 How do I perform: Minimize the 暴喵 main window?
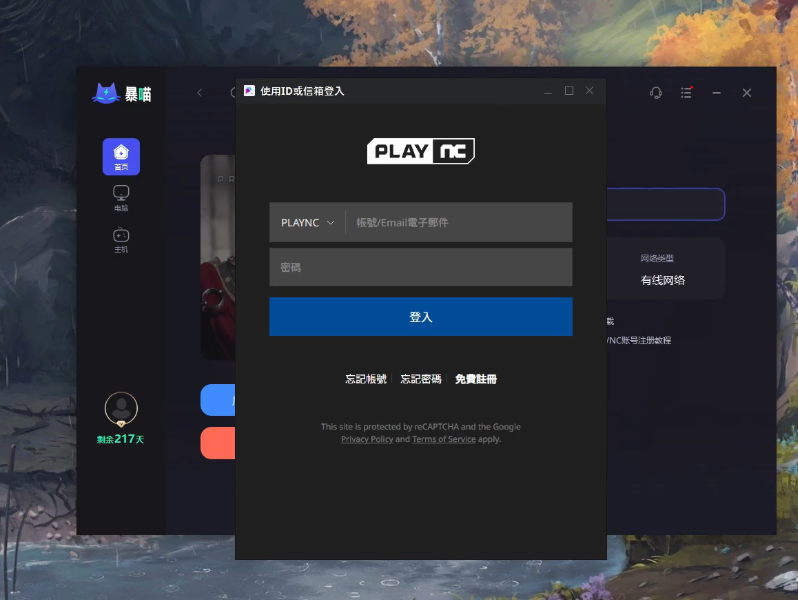coord(717,93)
